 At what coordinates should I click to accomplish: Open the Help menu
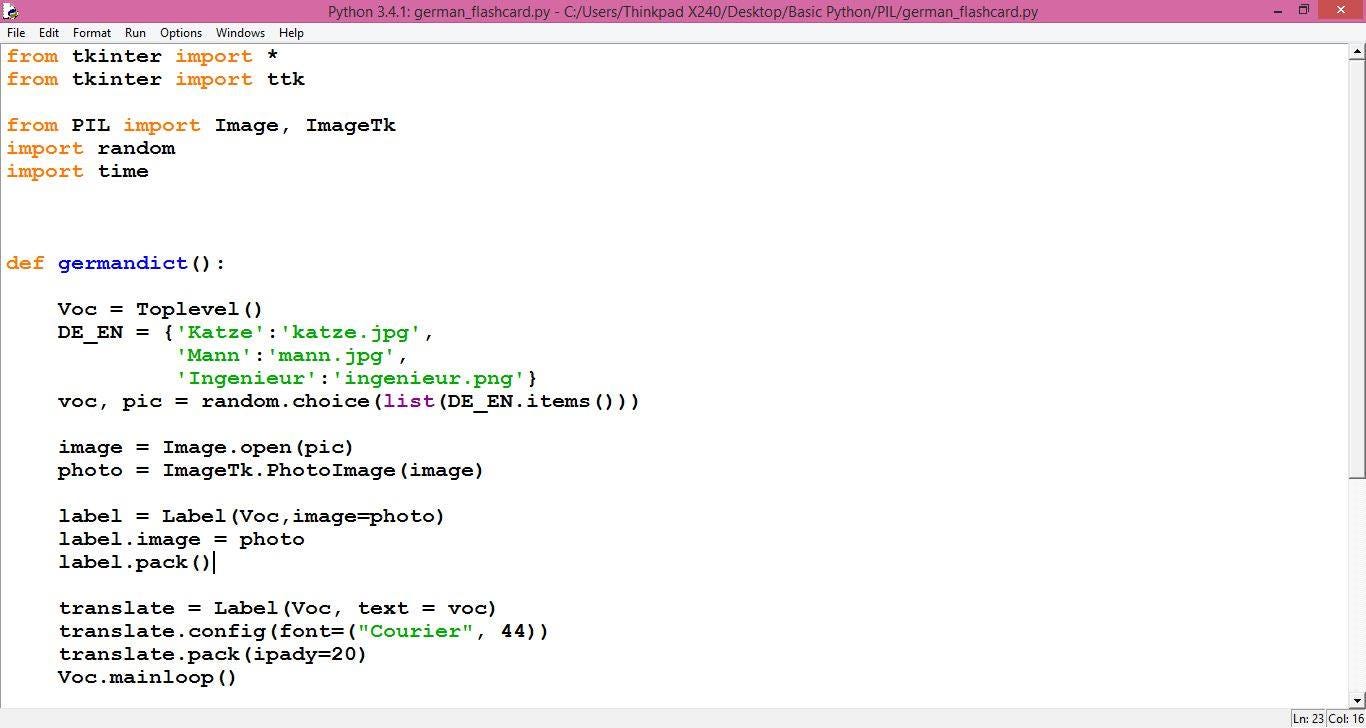click(291, 32)
